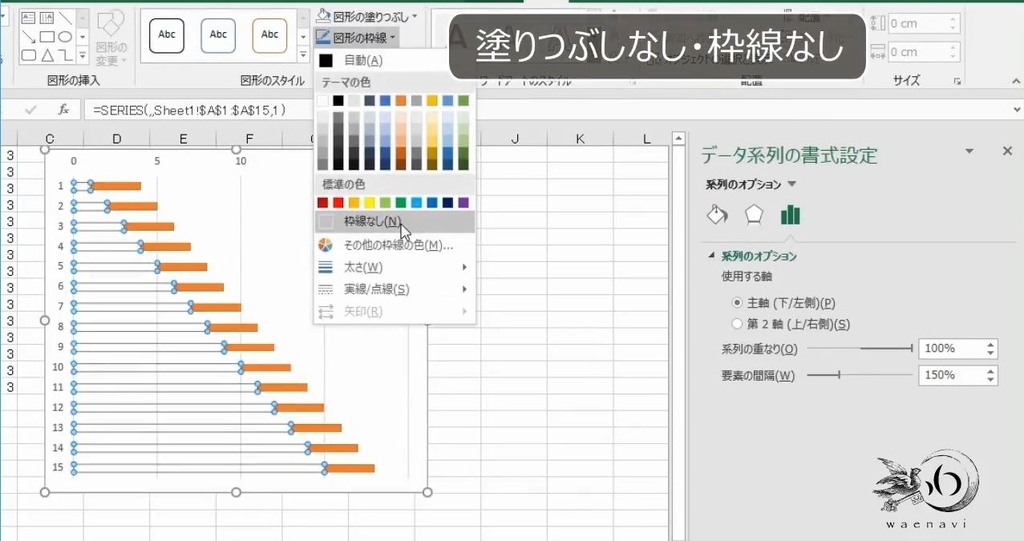Choose the oval shape
Screen dimensions: 1024x541
[65, 37]
